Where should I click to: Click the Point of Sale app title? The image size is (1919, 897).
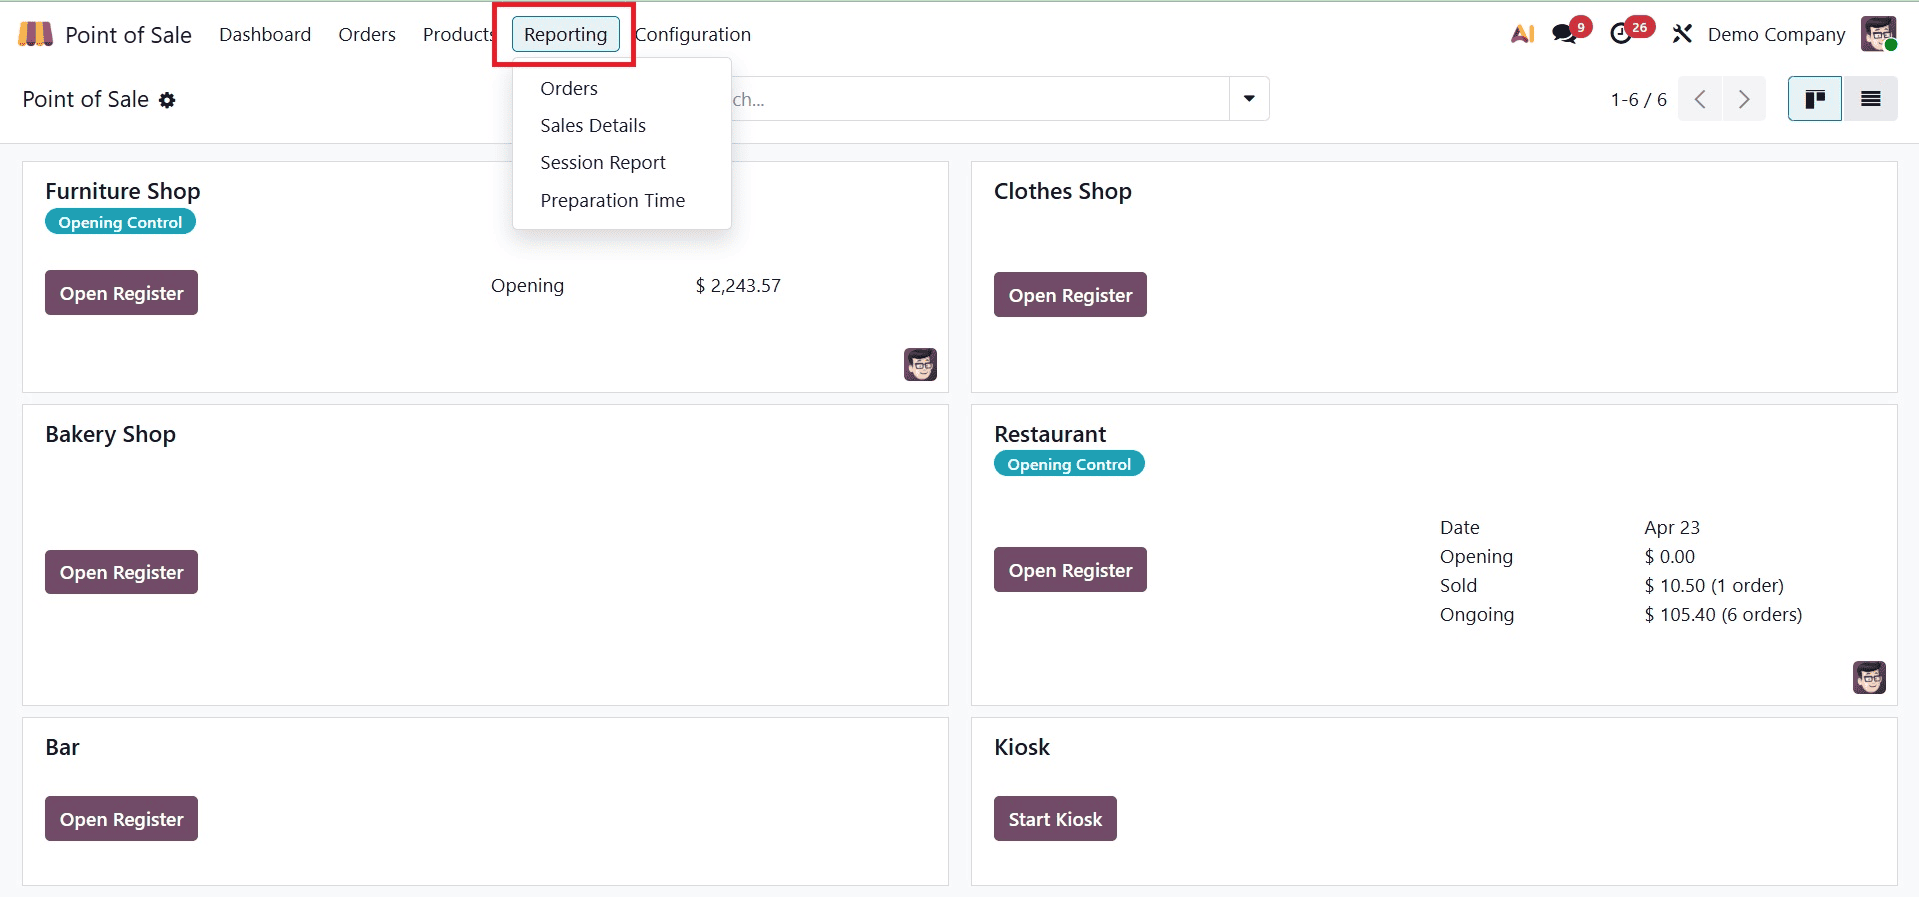(x=128, y=35)
